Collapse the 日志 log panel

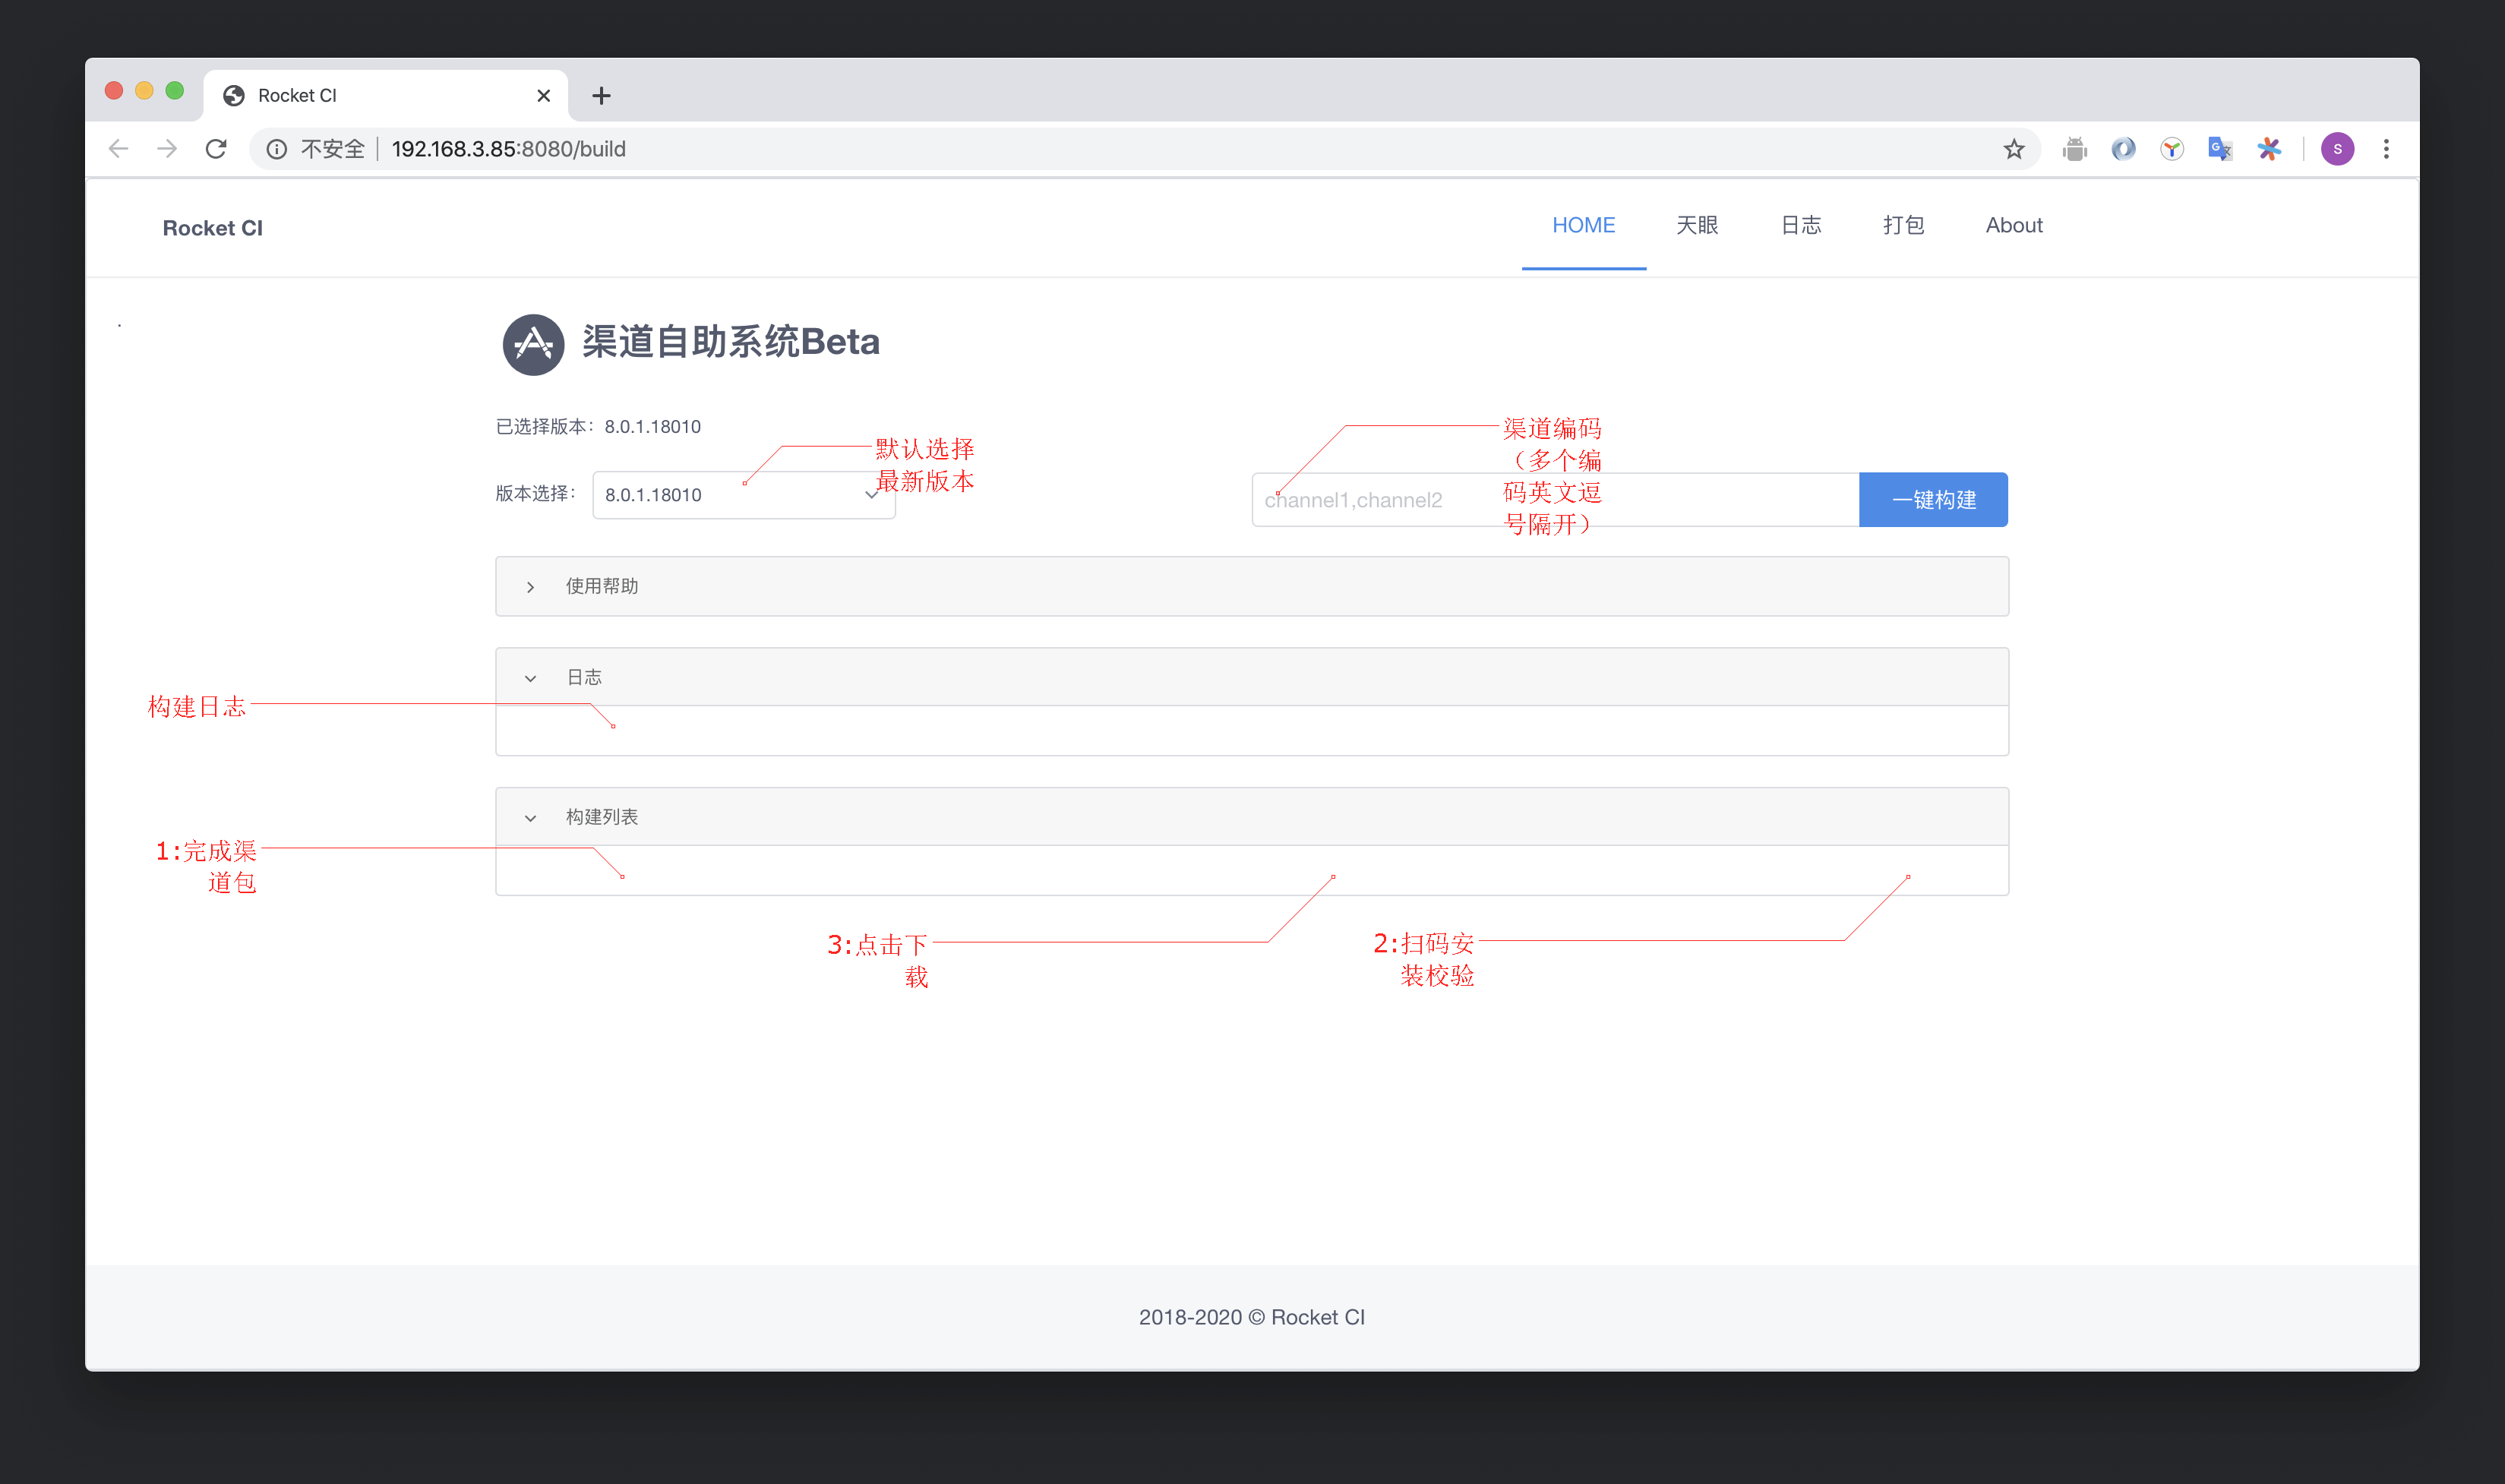click(584, 677)
